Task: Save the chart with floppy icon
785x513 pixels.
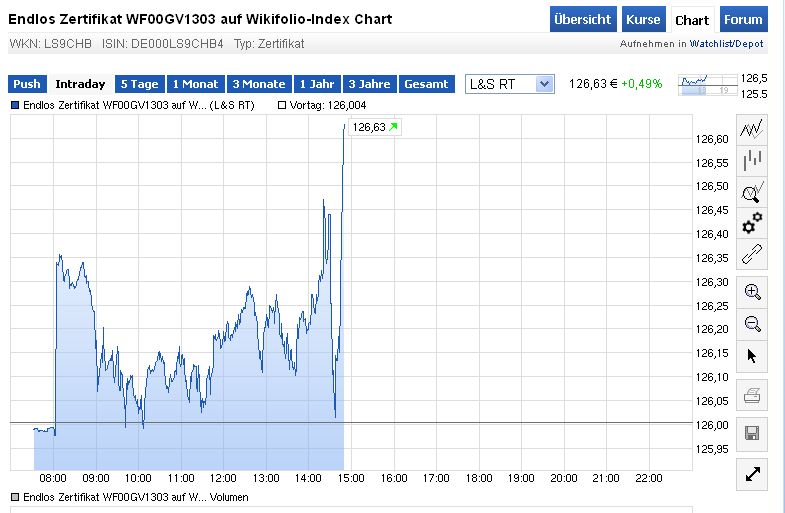Action: click(751, 433)
